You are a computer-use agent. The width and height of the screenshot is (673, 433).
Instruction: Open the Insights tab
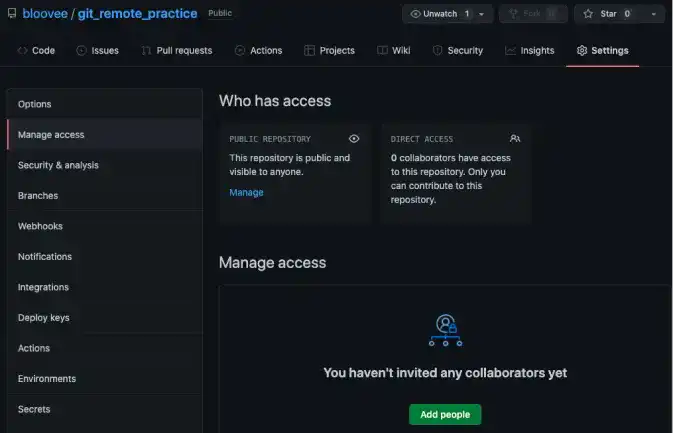click(x=530, y=51)
